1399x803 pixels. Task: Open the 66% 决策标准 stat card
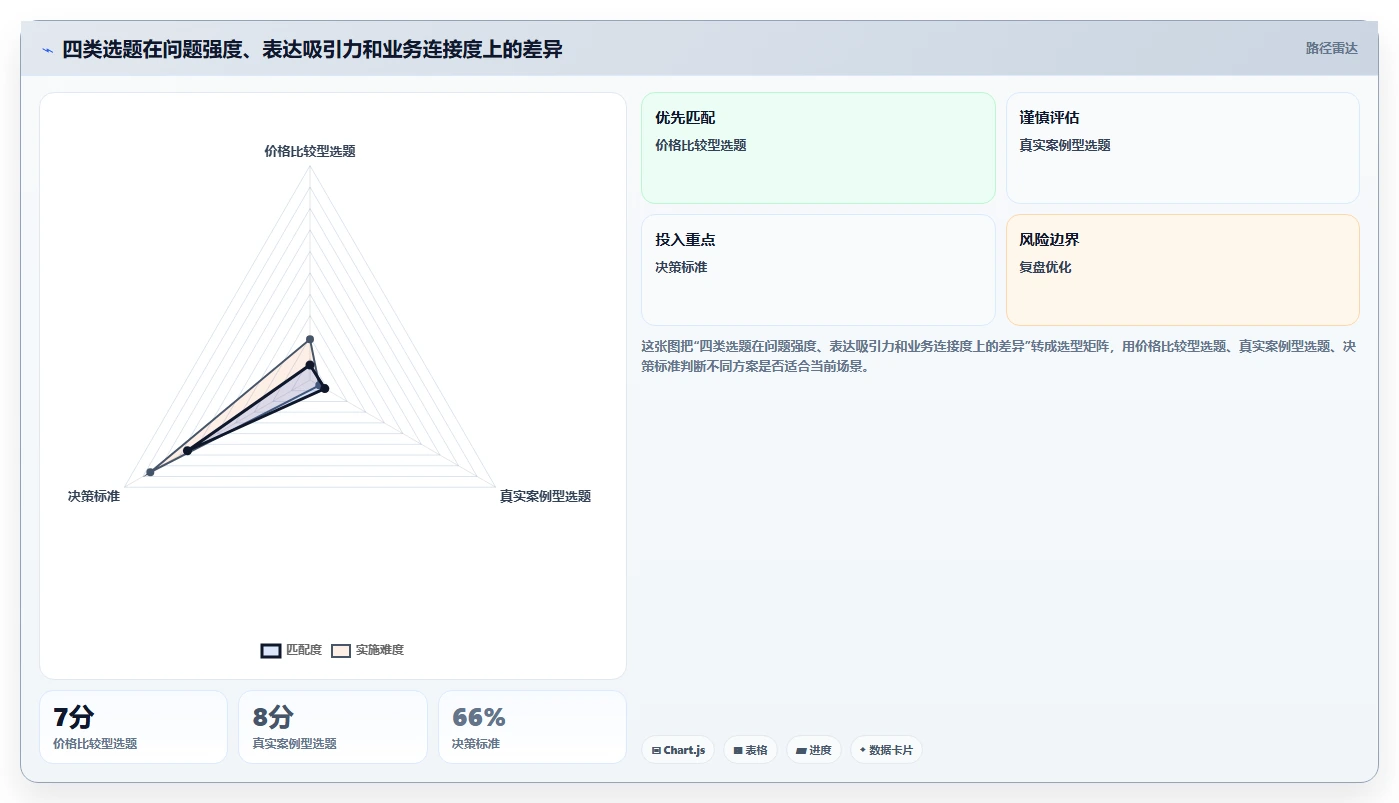click(532, 727)
